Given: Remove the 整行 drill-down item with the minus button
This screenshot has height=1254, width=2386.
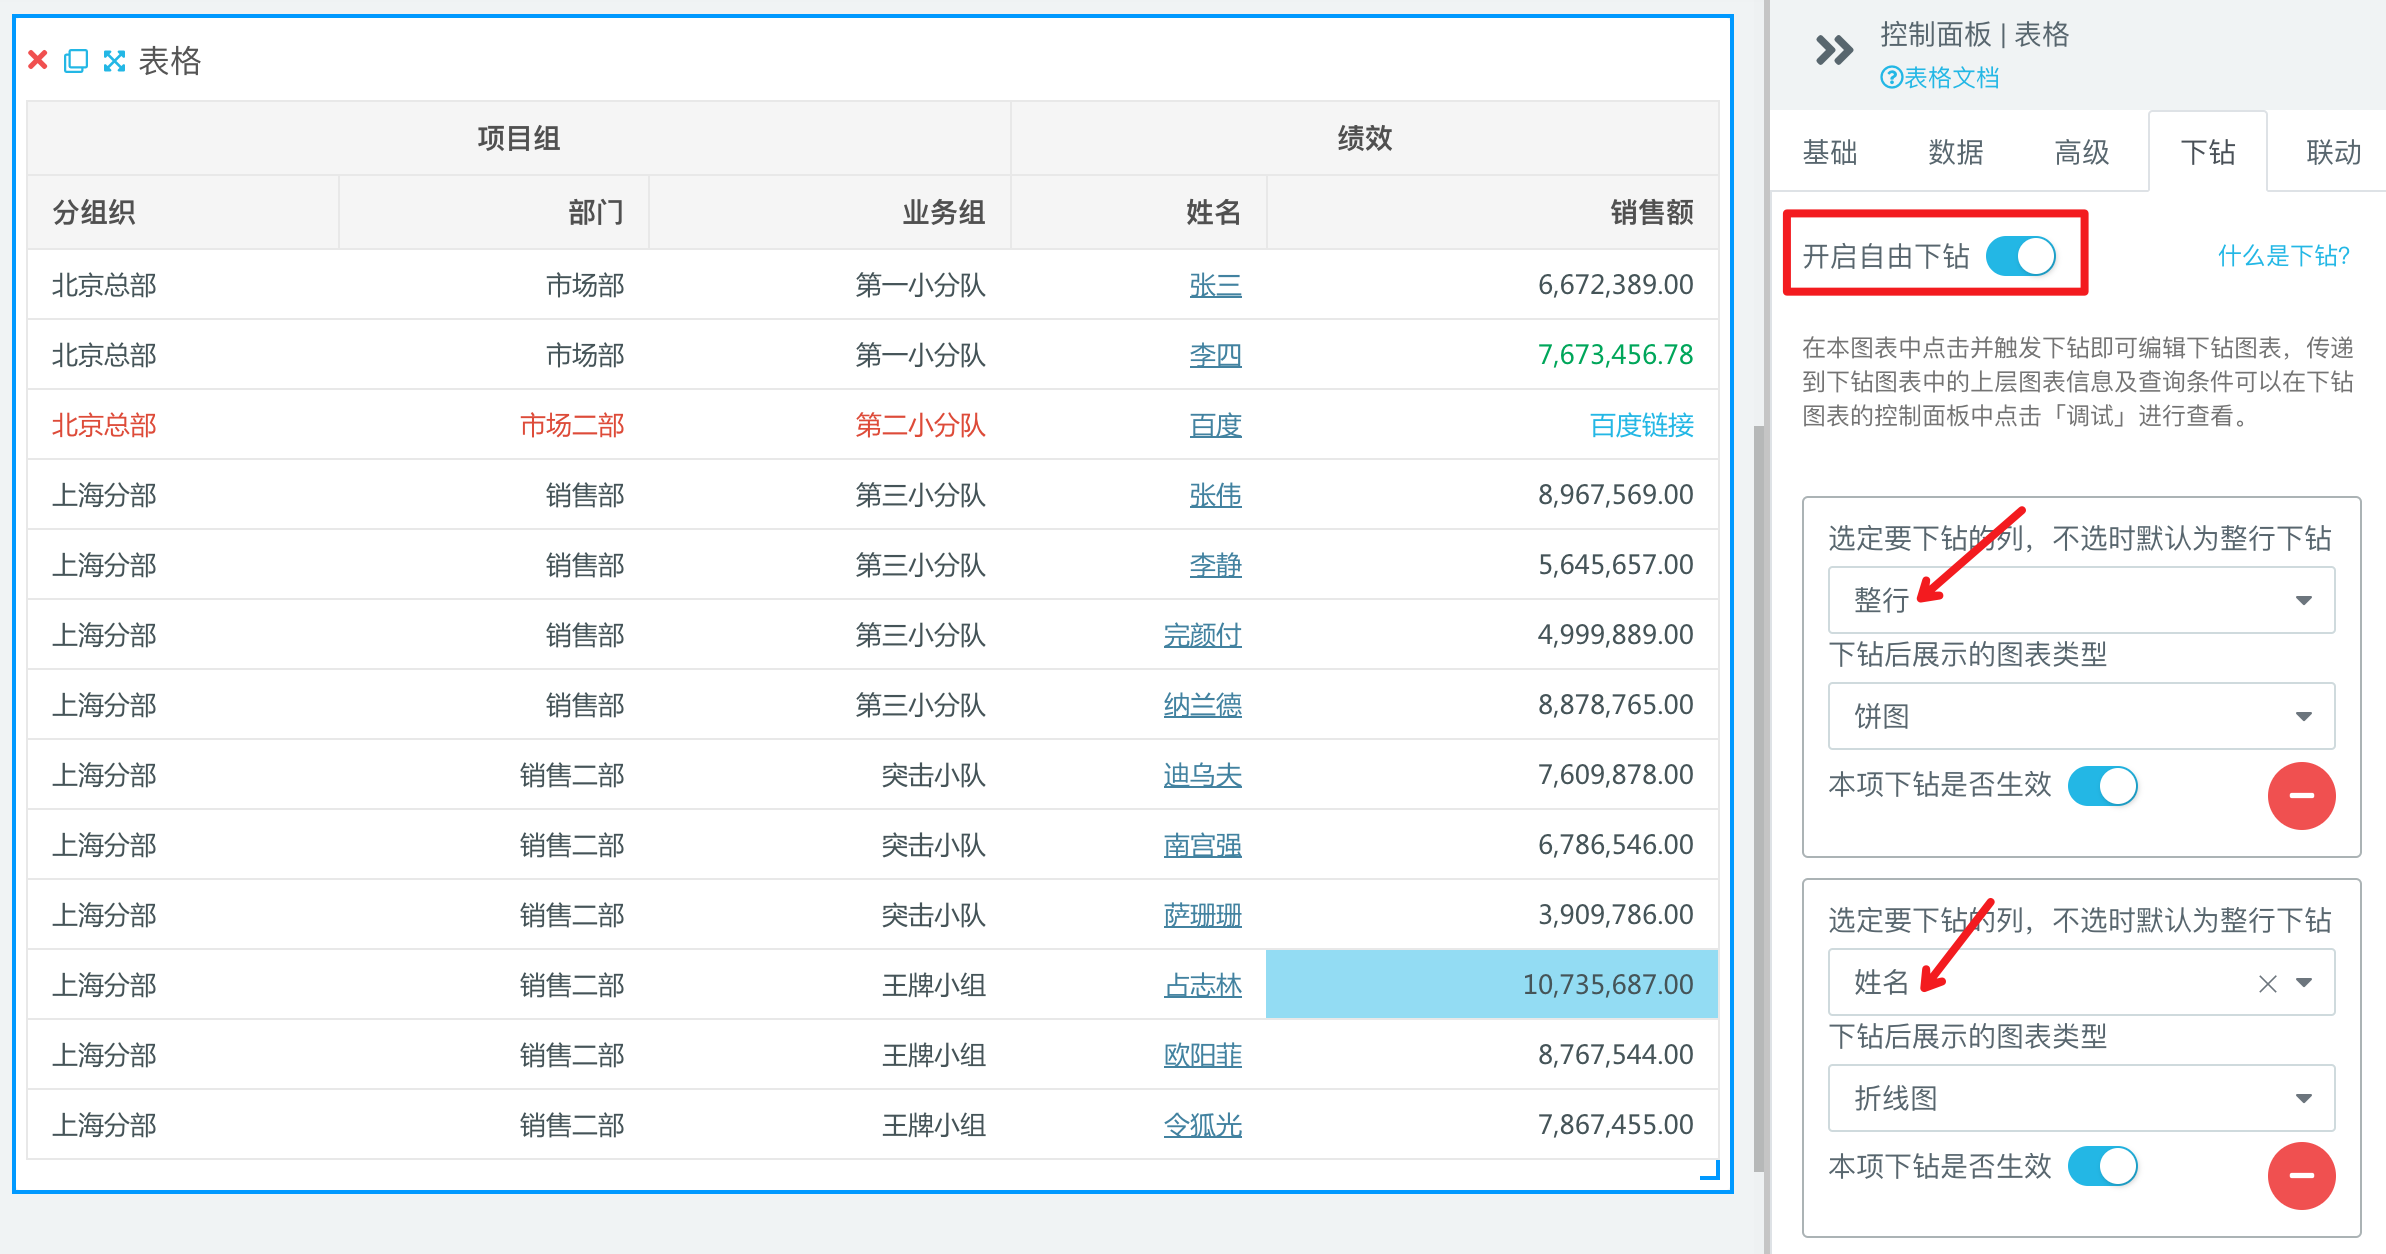Looking at the screenshot, I should click(x=2301, y=796).
